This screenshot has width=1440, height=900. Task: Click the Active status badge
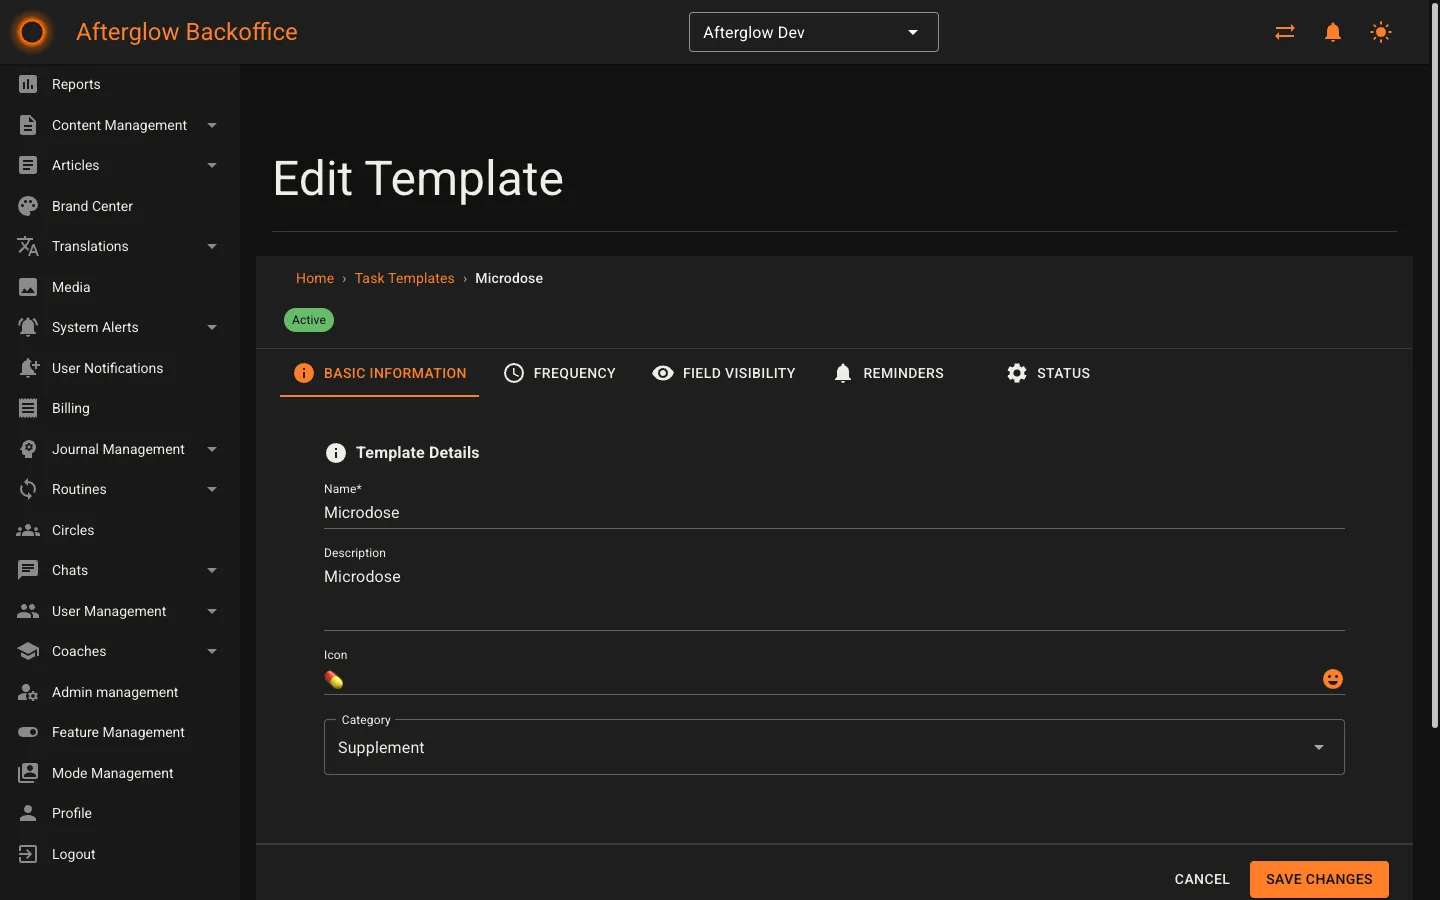(x=308, y=320)
